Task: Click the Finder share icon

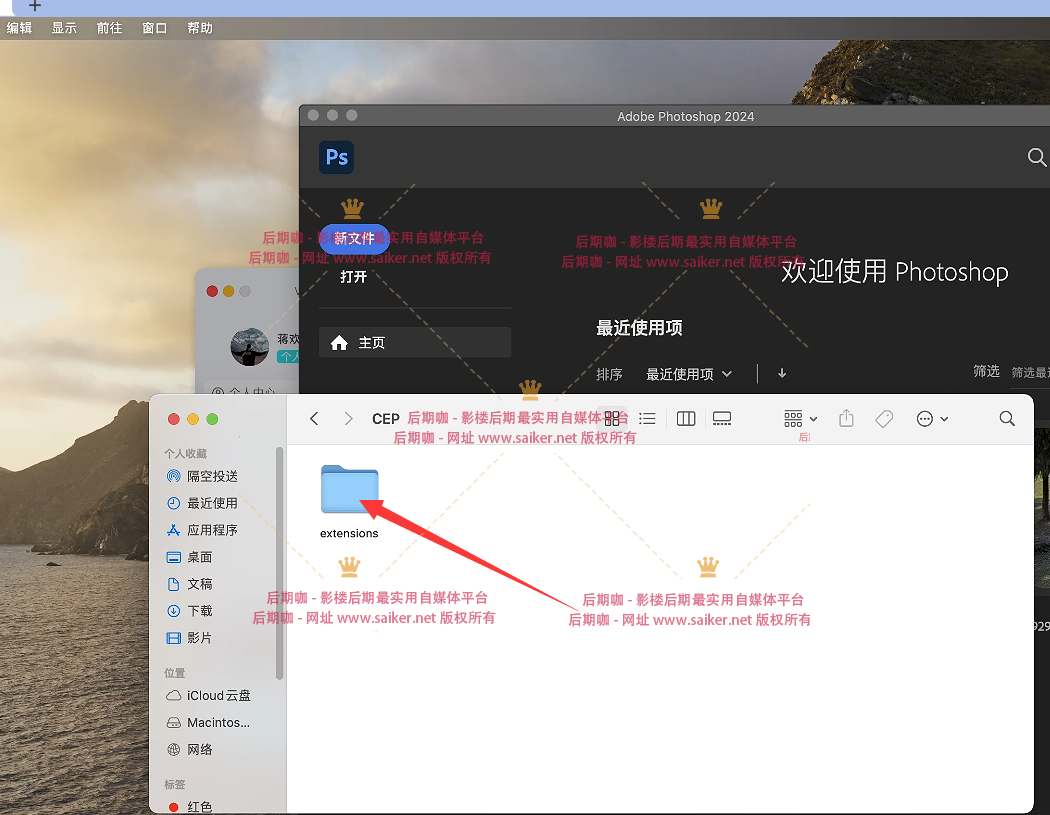Action: point(846,419)
